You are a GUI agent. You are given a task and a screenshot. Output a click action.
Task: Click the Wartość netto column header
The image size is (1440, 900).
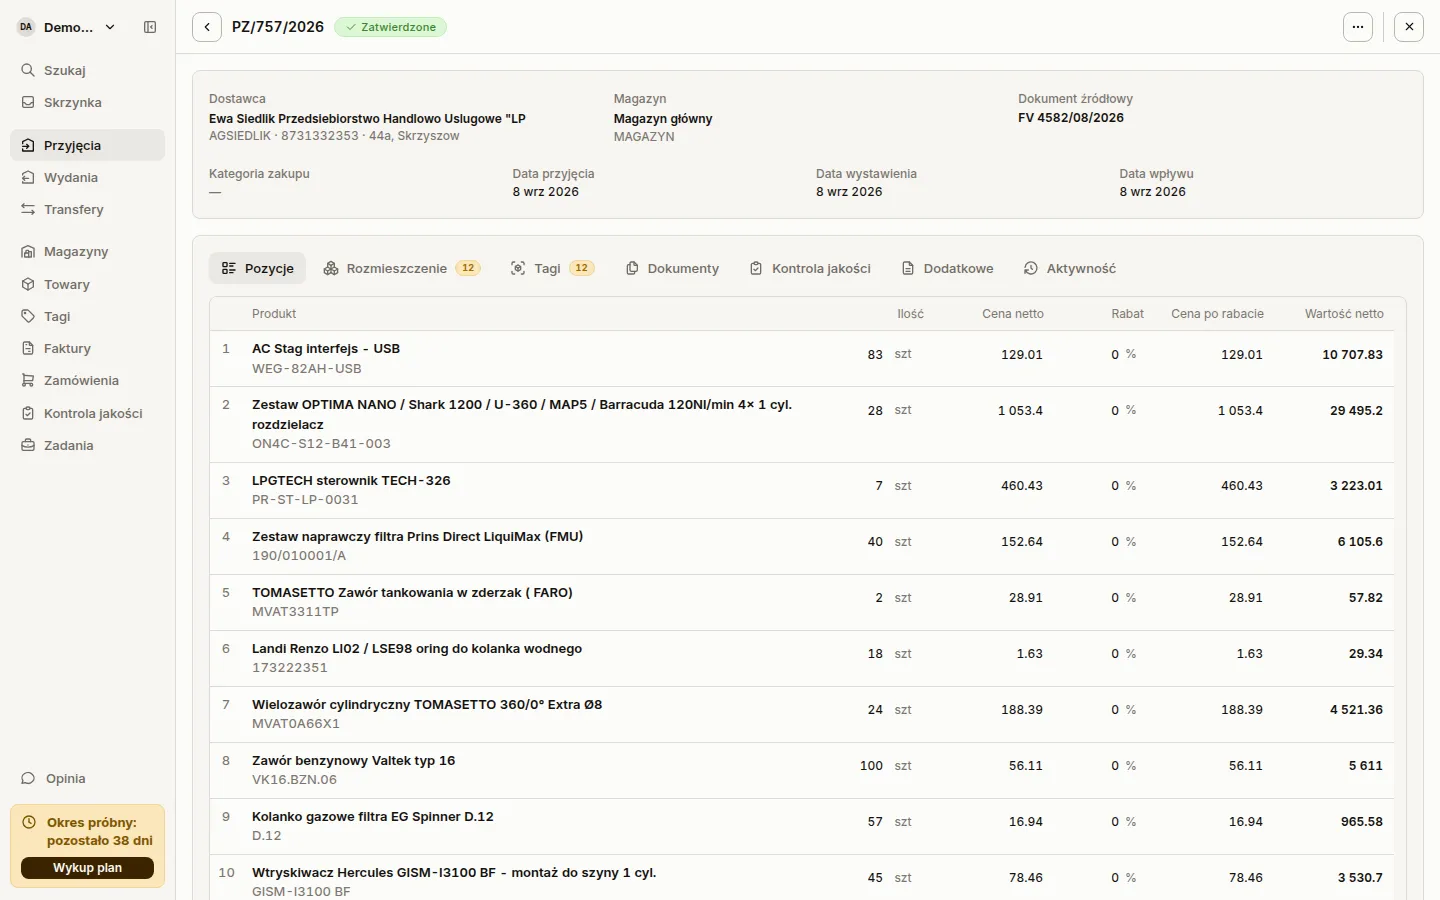coord(1344,314)
